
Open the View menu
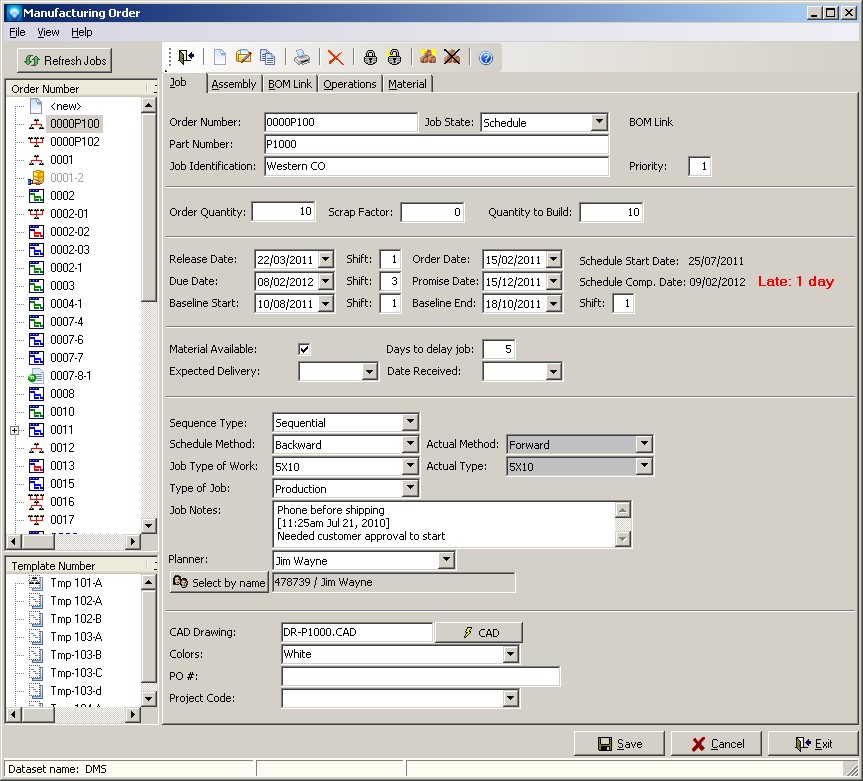pyautogui.click(x=48, y=32)
